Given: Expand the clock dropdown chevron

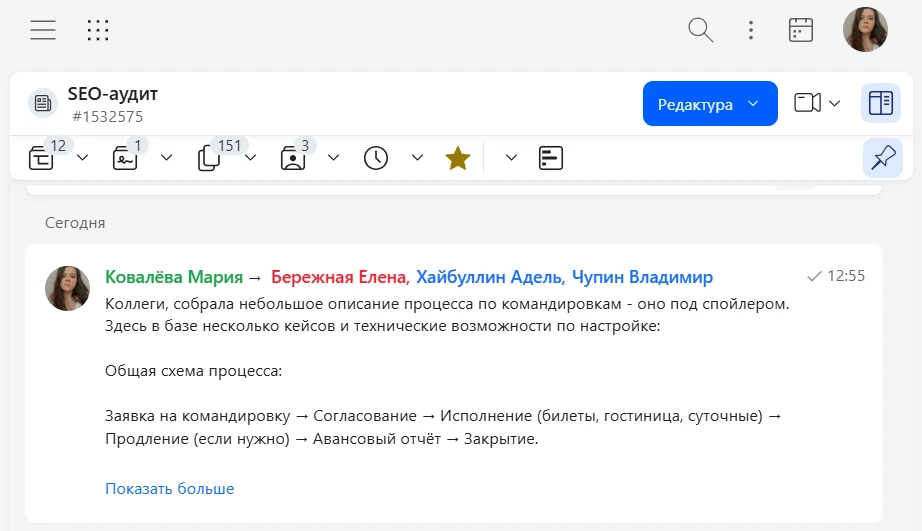Looking at the screenshot, I should coord(417,158).
